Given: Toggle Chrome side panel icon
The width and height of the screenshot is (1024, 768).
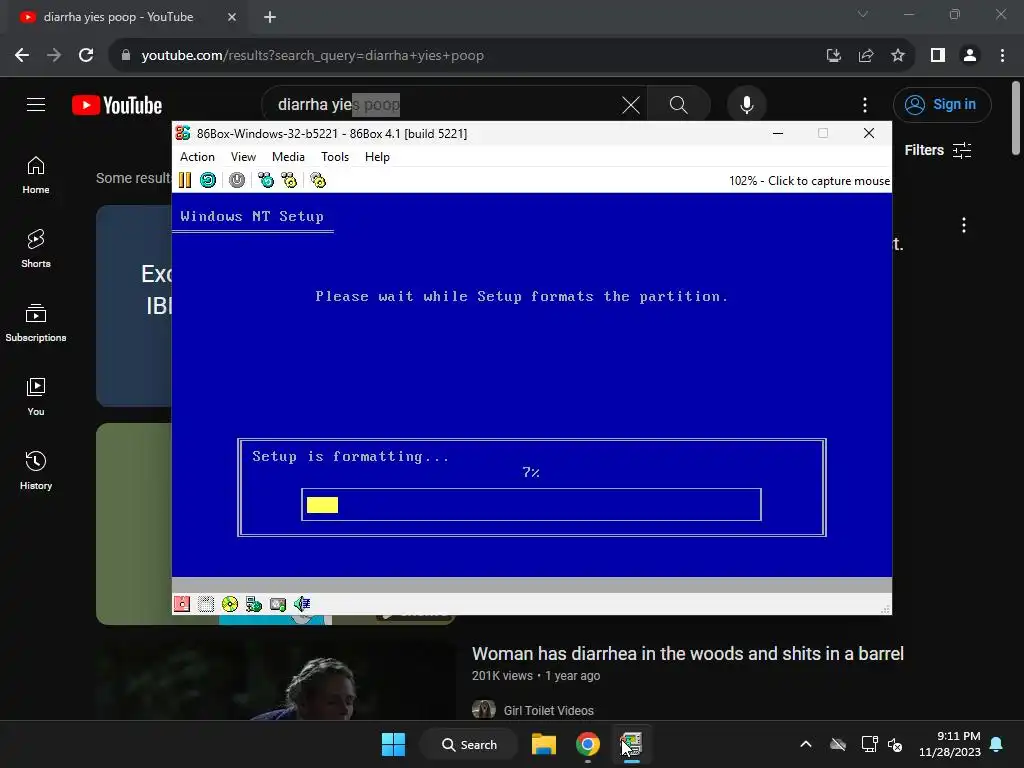Looking at the screenshot, I should (938, 56).
